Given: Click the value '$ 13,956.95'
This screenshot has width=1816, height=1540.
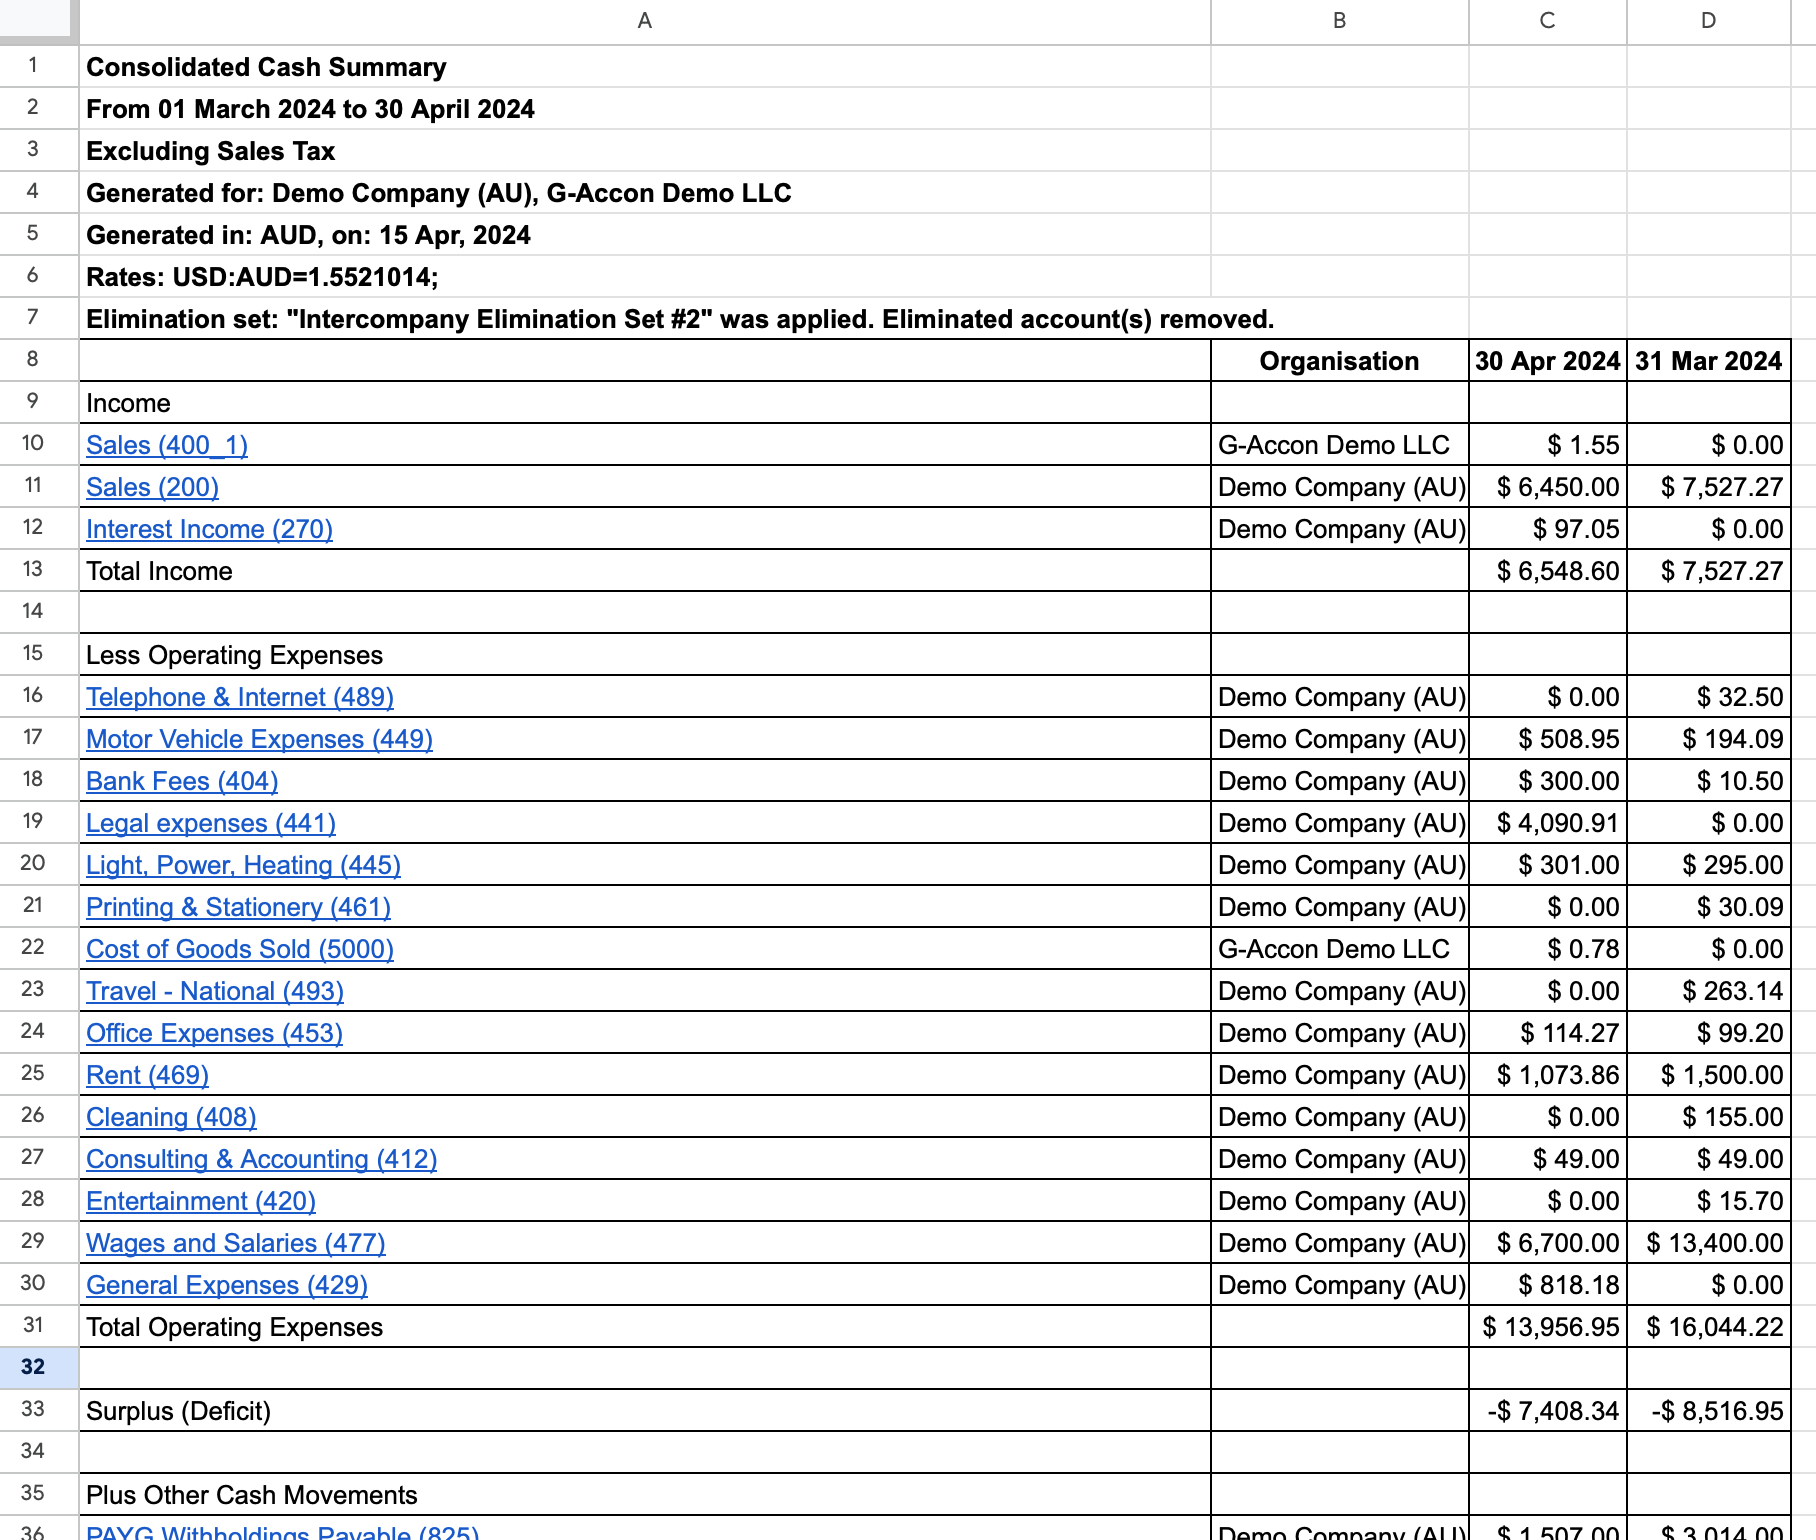Looking at the screenshot, I should pos(1548,1327).
